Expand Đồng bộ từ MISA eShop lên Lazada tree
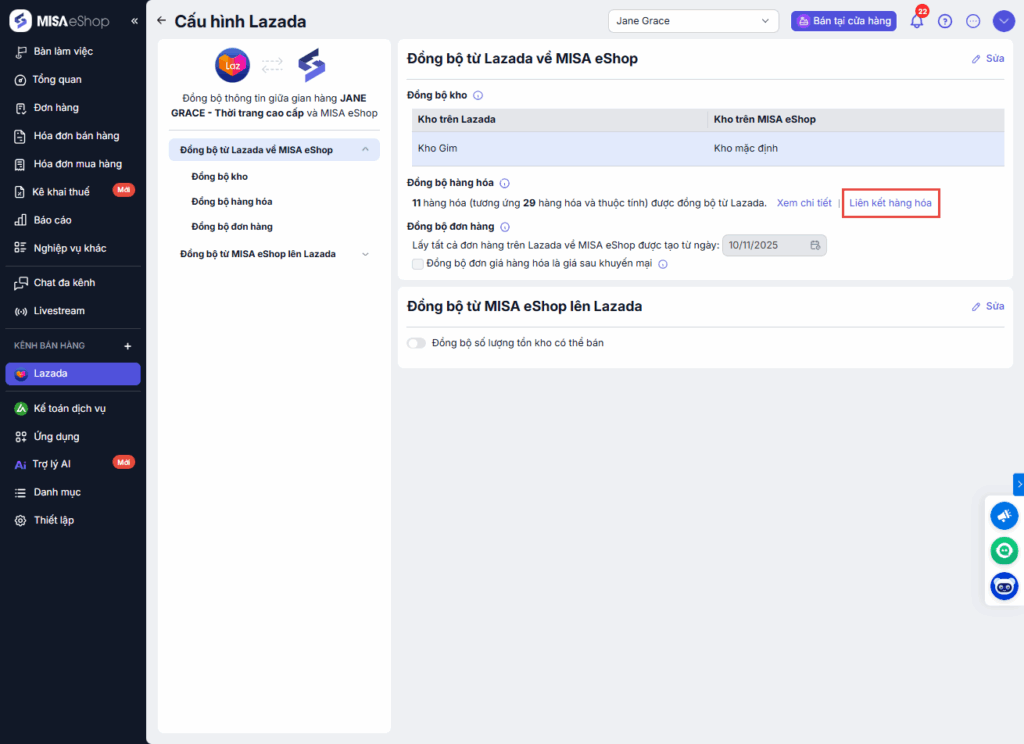Image resolution: width=1024 pixels, height=744 pixels. [x=366, y=254]
